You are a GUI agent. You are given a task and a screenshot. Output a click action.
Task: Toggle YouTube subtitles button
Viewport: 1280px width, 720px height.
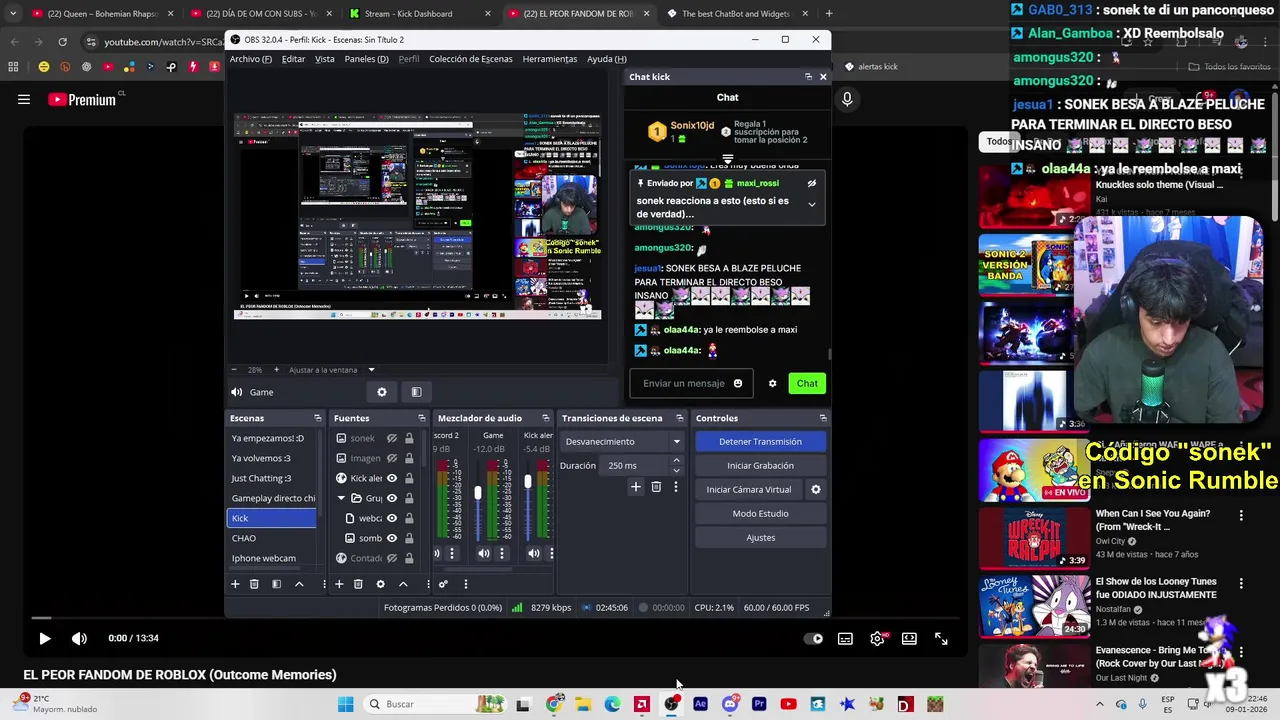845,638
